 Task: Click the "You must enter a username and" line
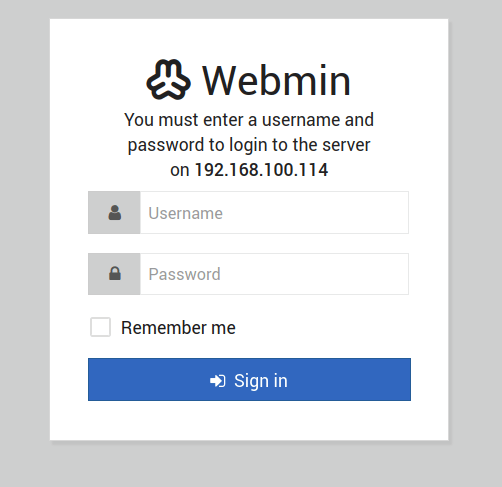coord(249,120)
